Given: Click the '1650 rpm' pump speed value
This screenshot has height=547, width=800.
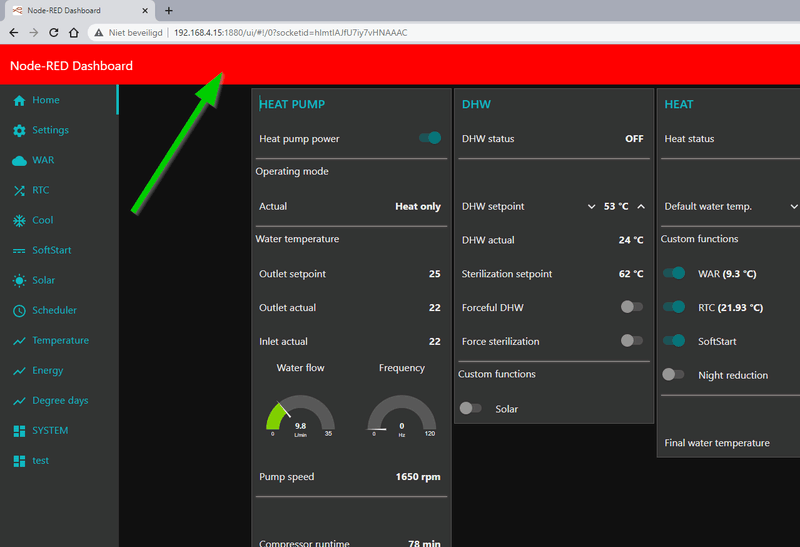Looking at the screenshot, I should pos(418,477).
